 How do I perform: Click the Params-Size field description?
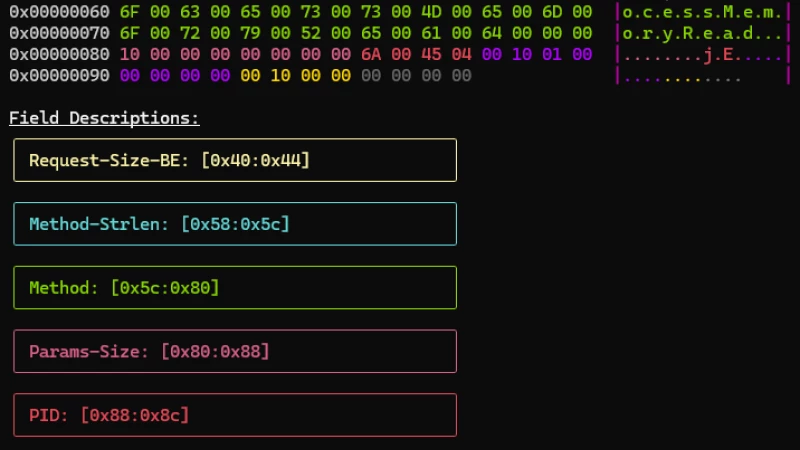(x=235, y=352)
